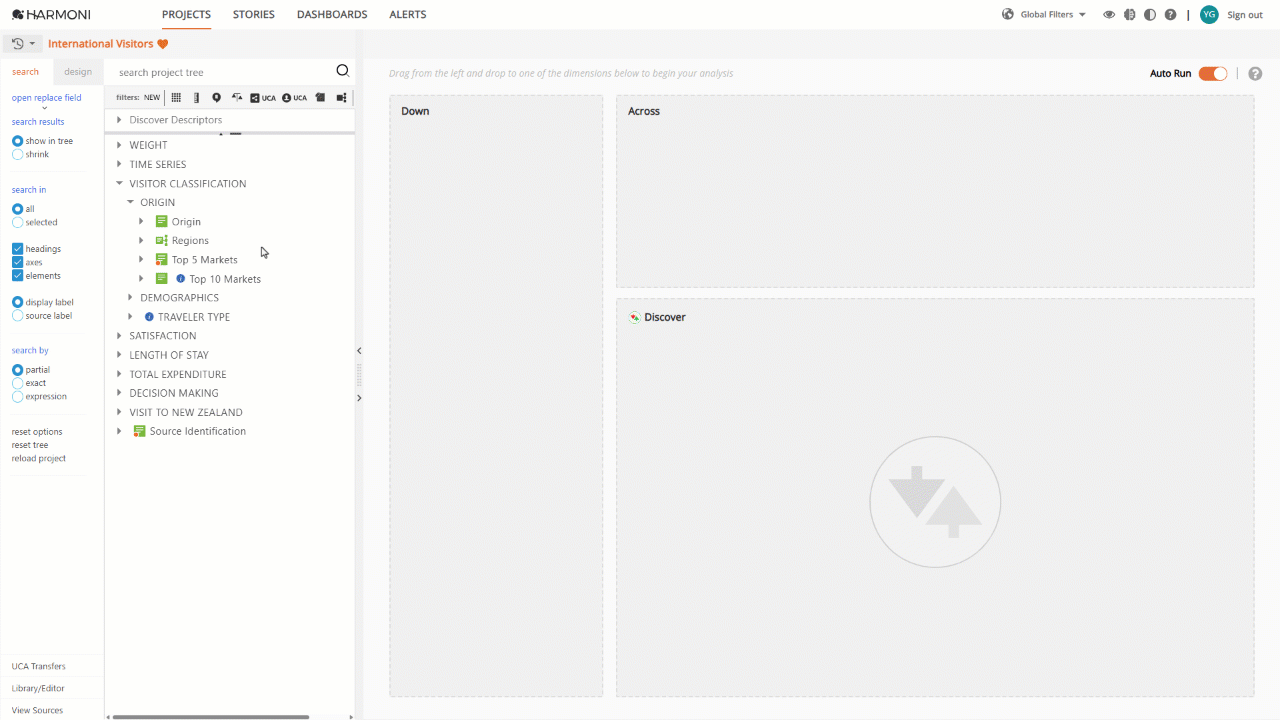Click the Harmoni logo

click(x=51, y=15)
